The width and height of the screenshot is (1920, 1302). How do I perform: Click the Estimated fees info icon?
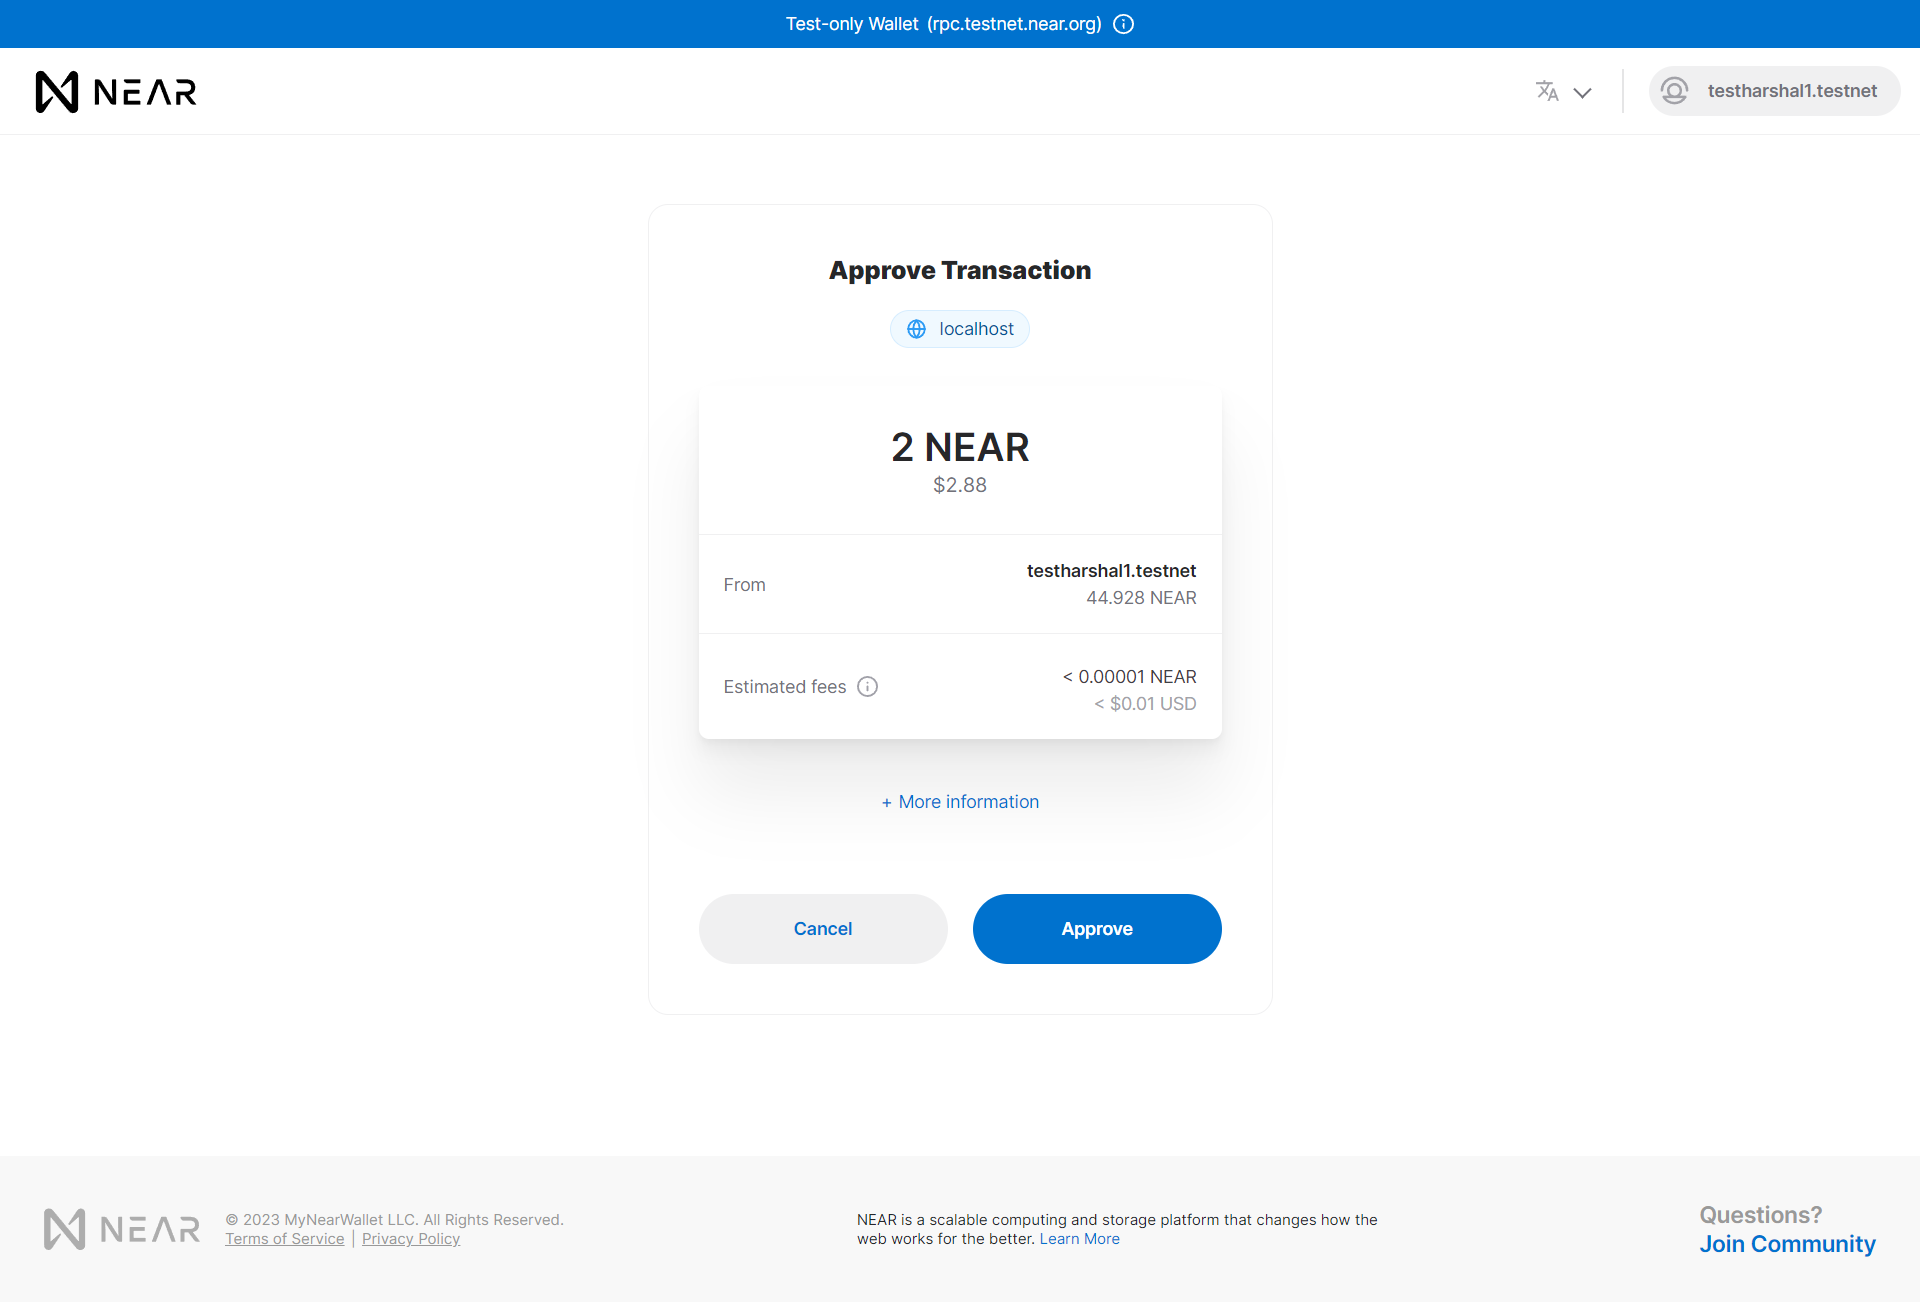pos(868,687)
